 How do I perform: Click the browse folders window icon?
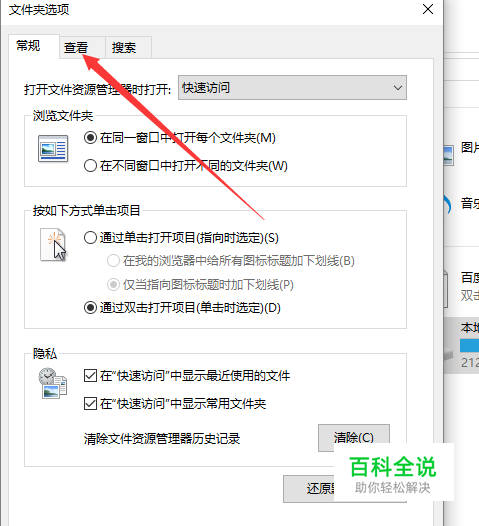pyautogui.click(x=53, y=149)
